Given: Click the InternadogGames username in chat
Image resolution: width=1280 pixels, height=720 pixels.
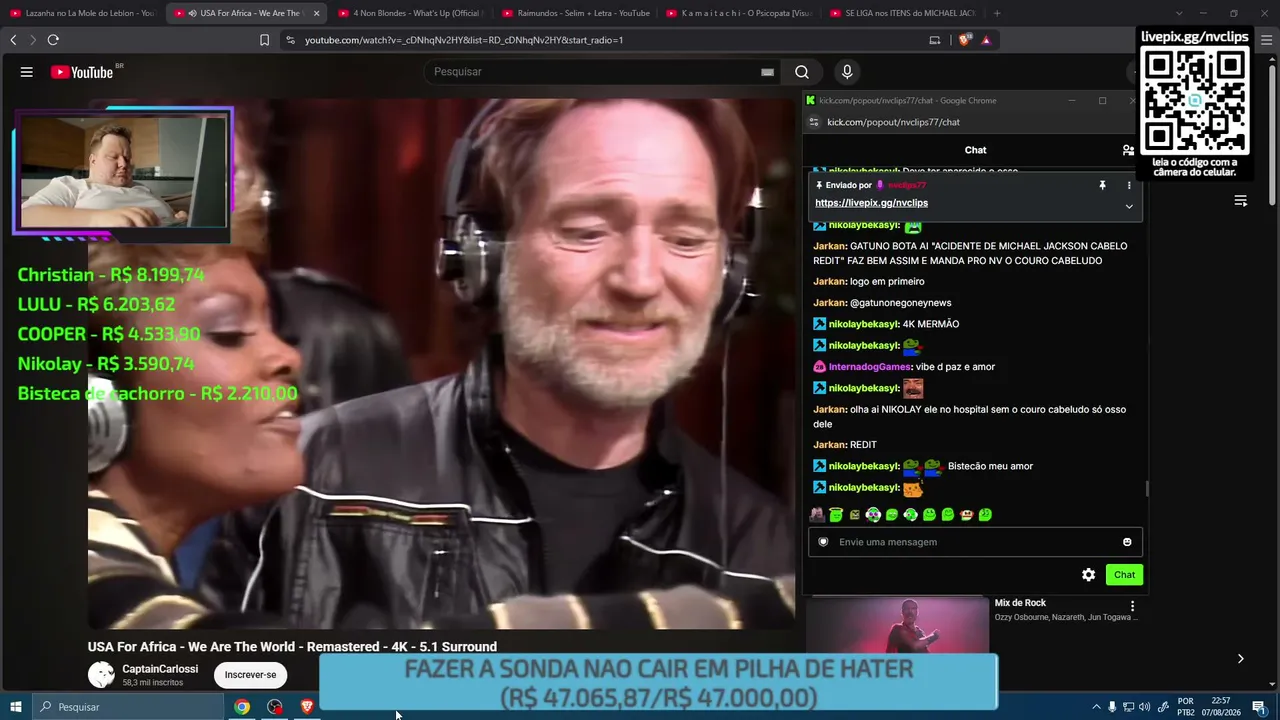Looking at the screenshot, I should click(x=870, y=367).
